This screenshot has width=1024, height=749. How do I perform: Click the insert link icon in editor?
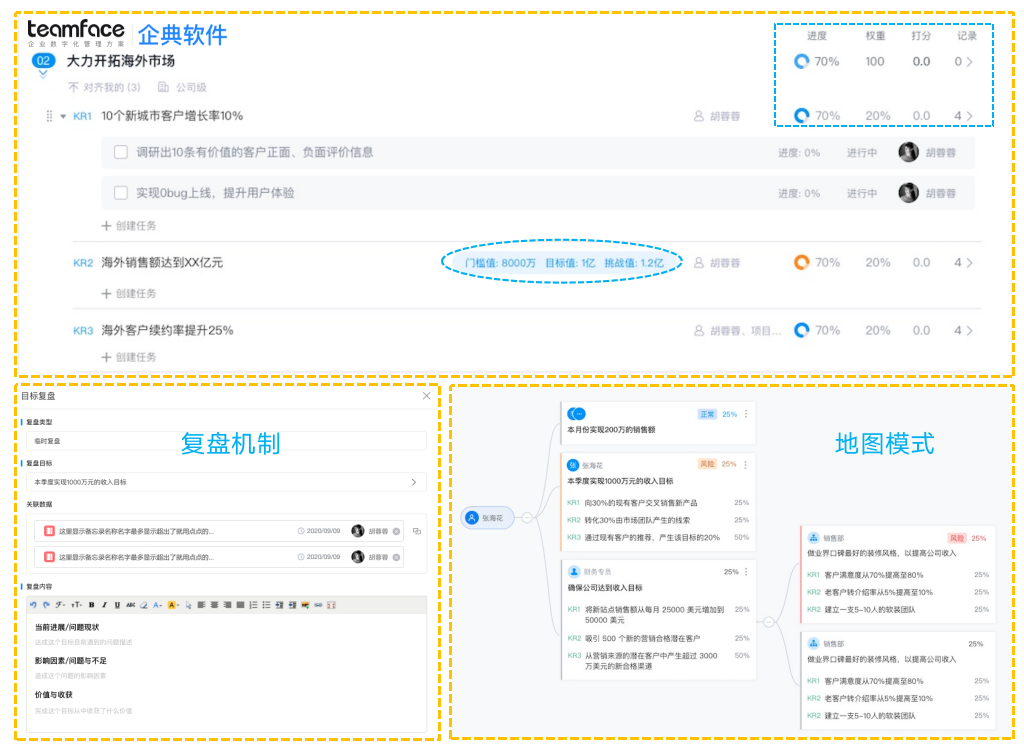coord(318,605)
